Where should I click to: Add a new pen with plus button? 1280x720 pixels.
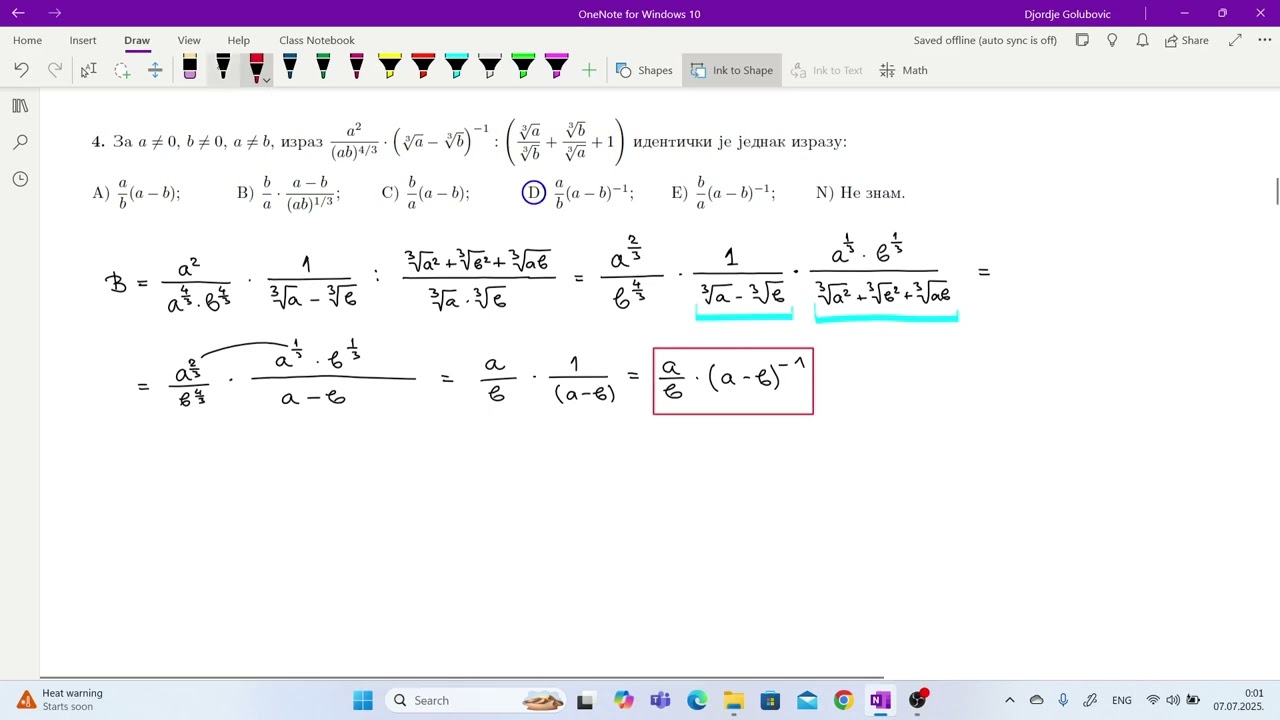(x=589, y=70)
